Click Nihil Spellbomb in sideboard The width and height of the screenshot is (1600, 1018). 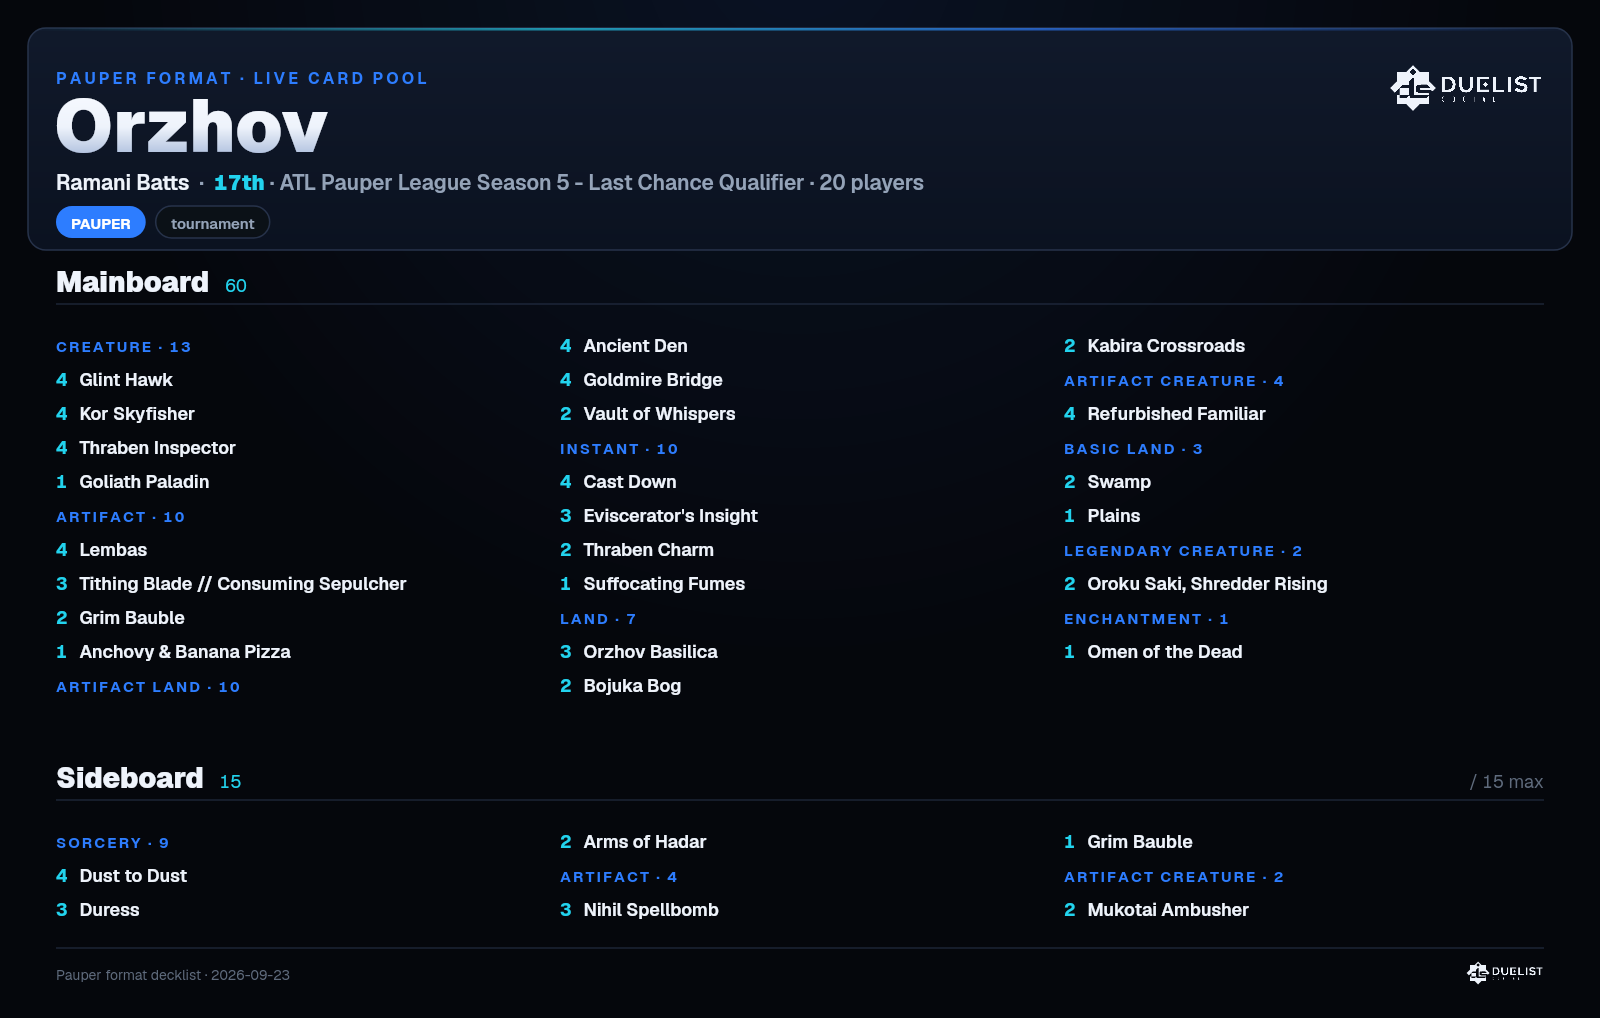click(651, 910)
